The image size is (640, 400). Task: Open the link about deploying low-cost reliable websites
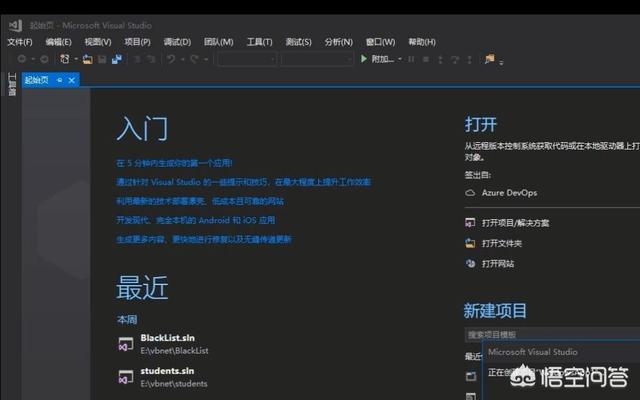click(x=200, y=201)
